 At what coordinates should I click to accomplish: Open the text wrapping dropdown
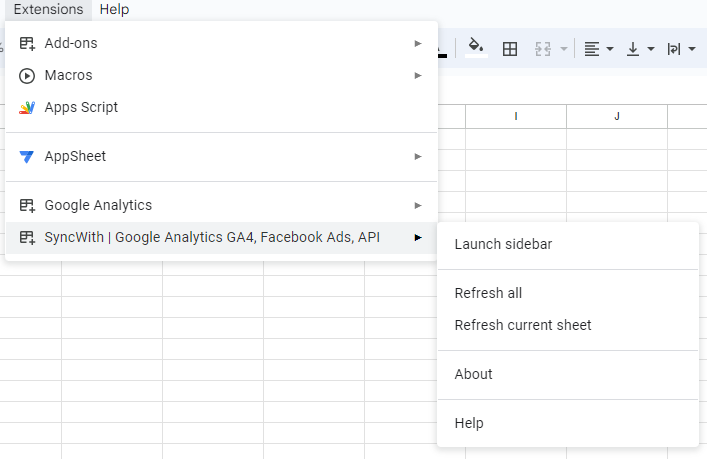click(x=680, y=49)
